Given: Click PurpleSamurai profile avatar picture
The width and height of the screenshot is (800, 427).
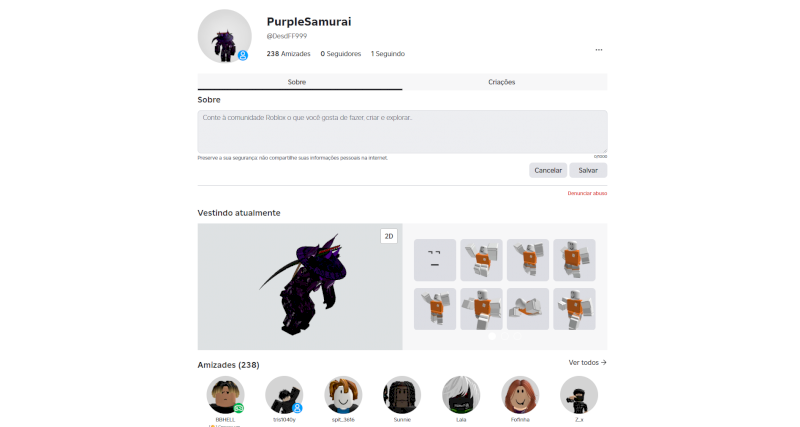Looking at the screenshot, I should (224, 36).
